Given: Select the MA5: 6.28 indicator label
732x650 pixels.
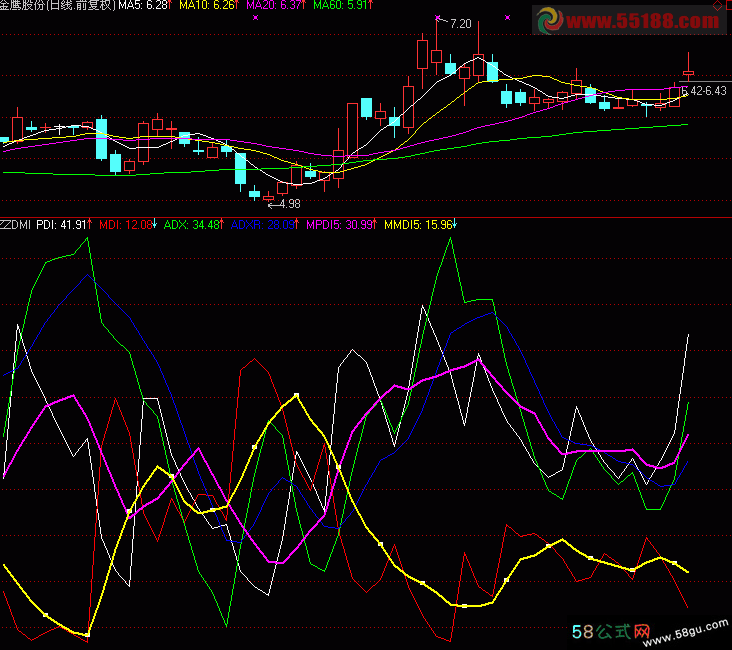Looking at the screenshot, I should [x=144, y=6].
